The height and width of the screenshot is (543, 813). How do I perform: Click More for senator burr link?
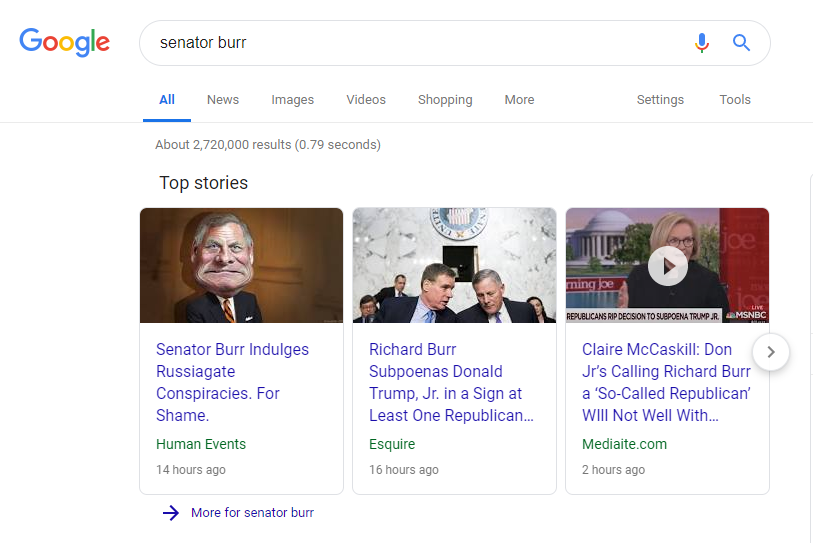click(253, 513)
